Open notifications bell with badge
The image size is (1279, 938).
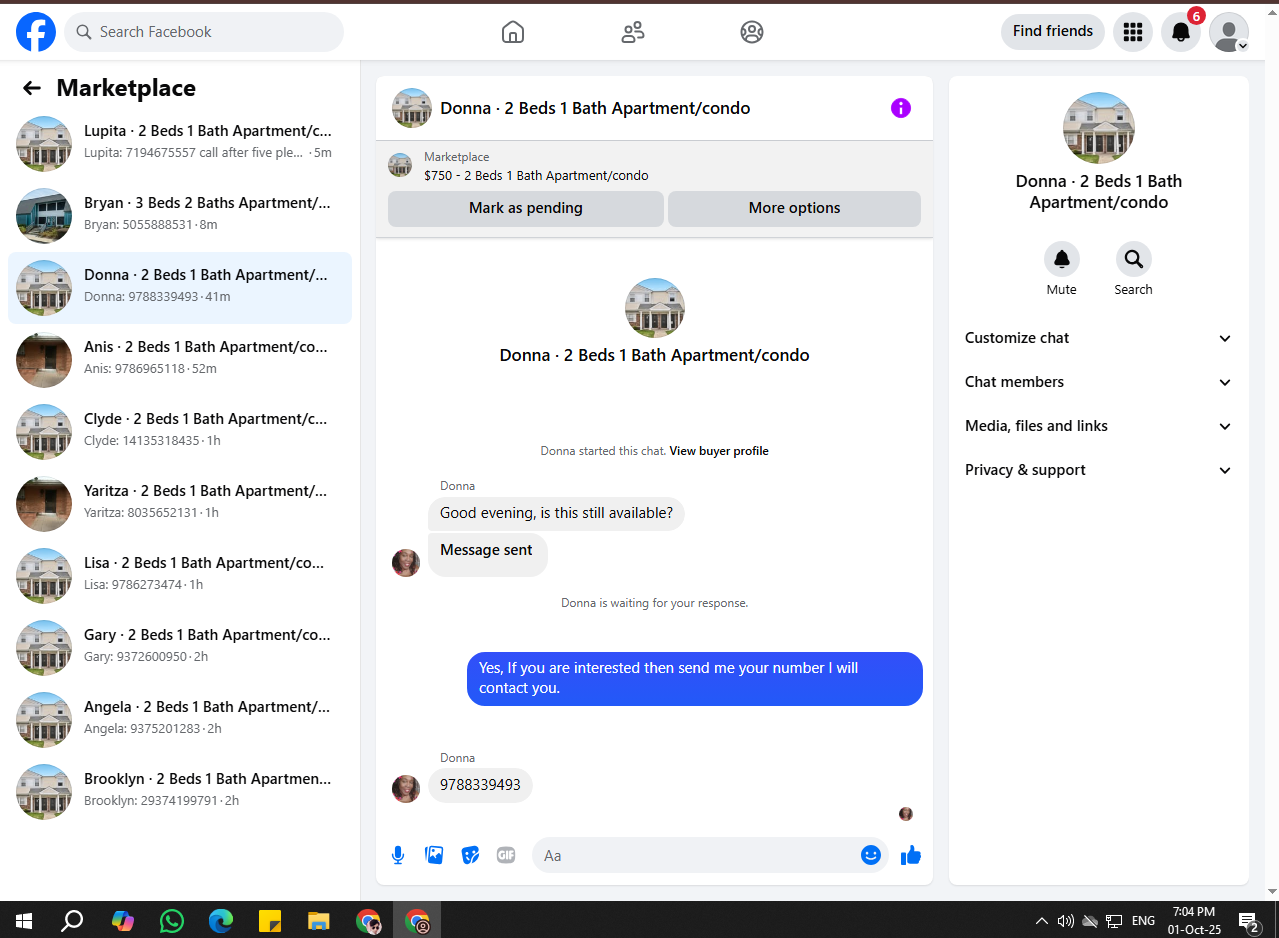(x=1181, y=32)
